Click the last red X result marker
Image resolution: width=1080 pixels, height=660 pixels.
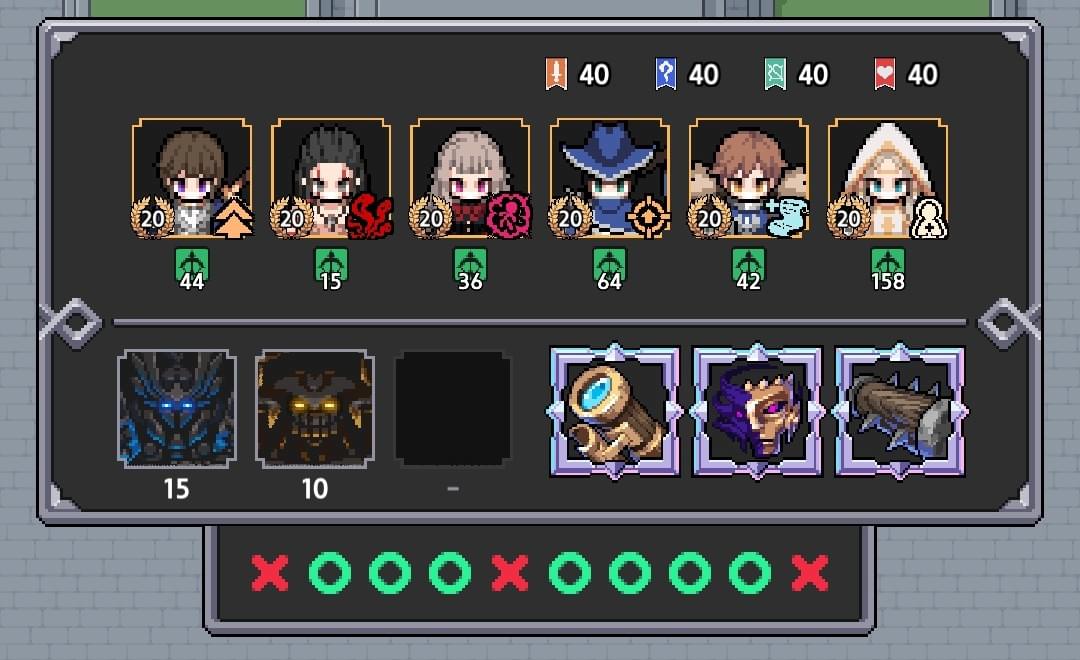coord(809,573)
